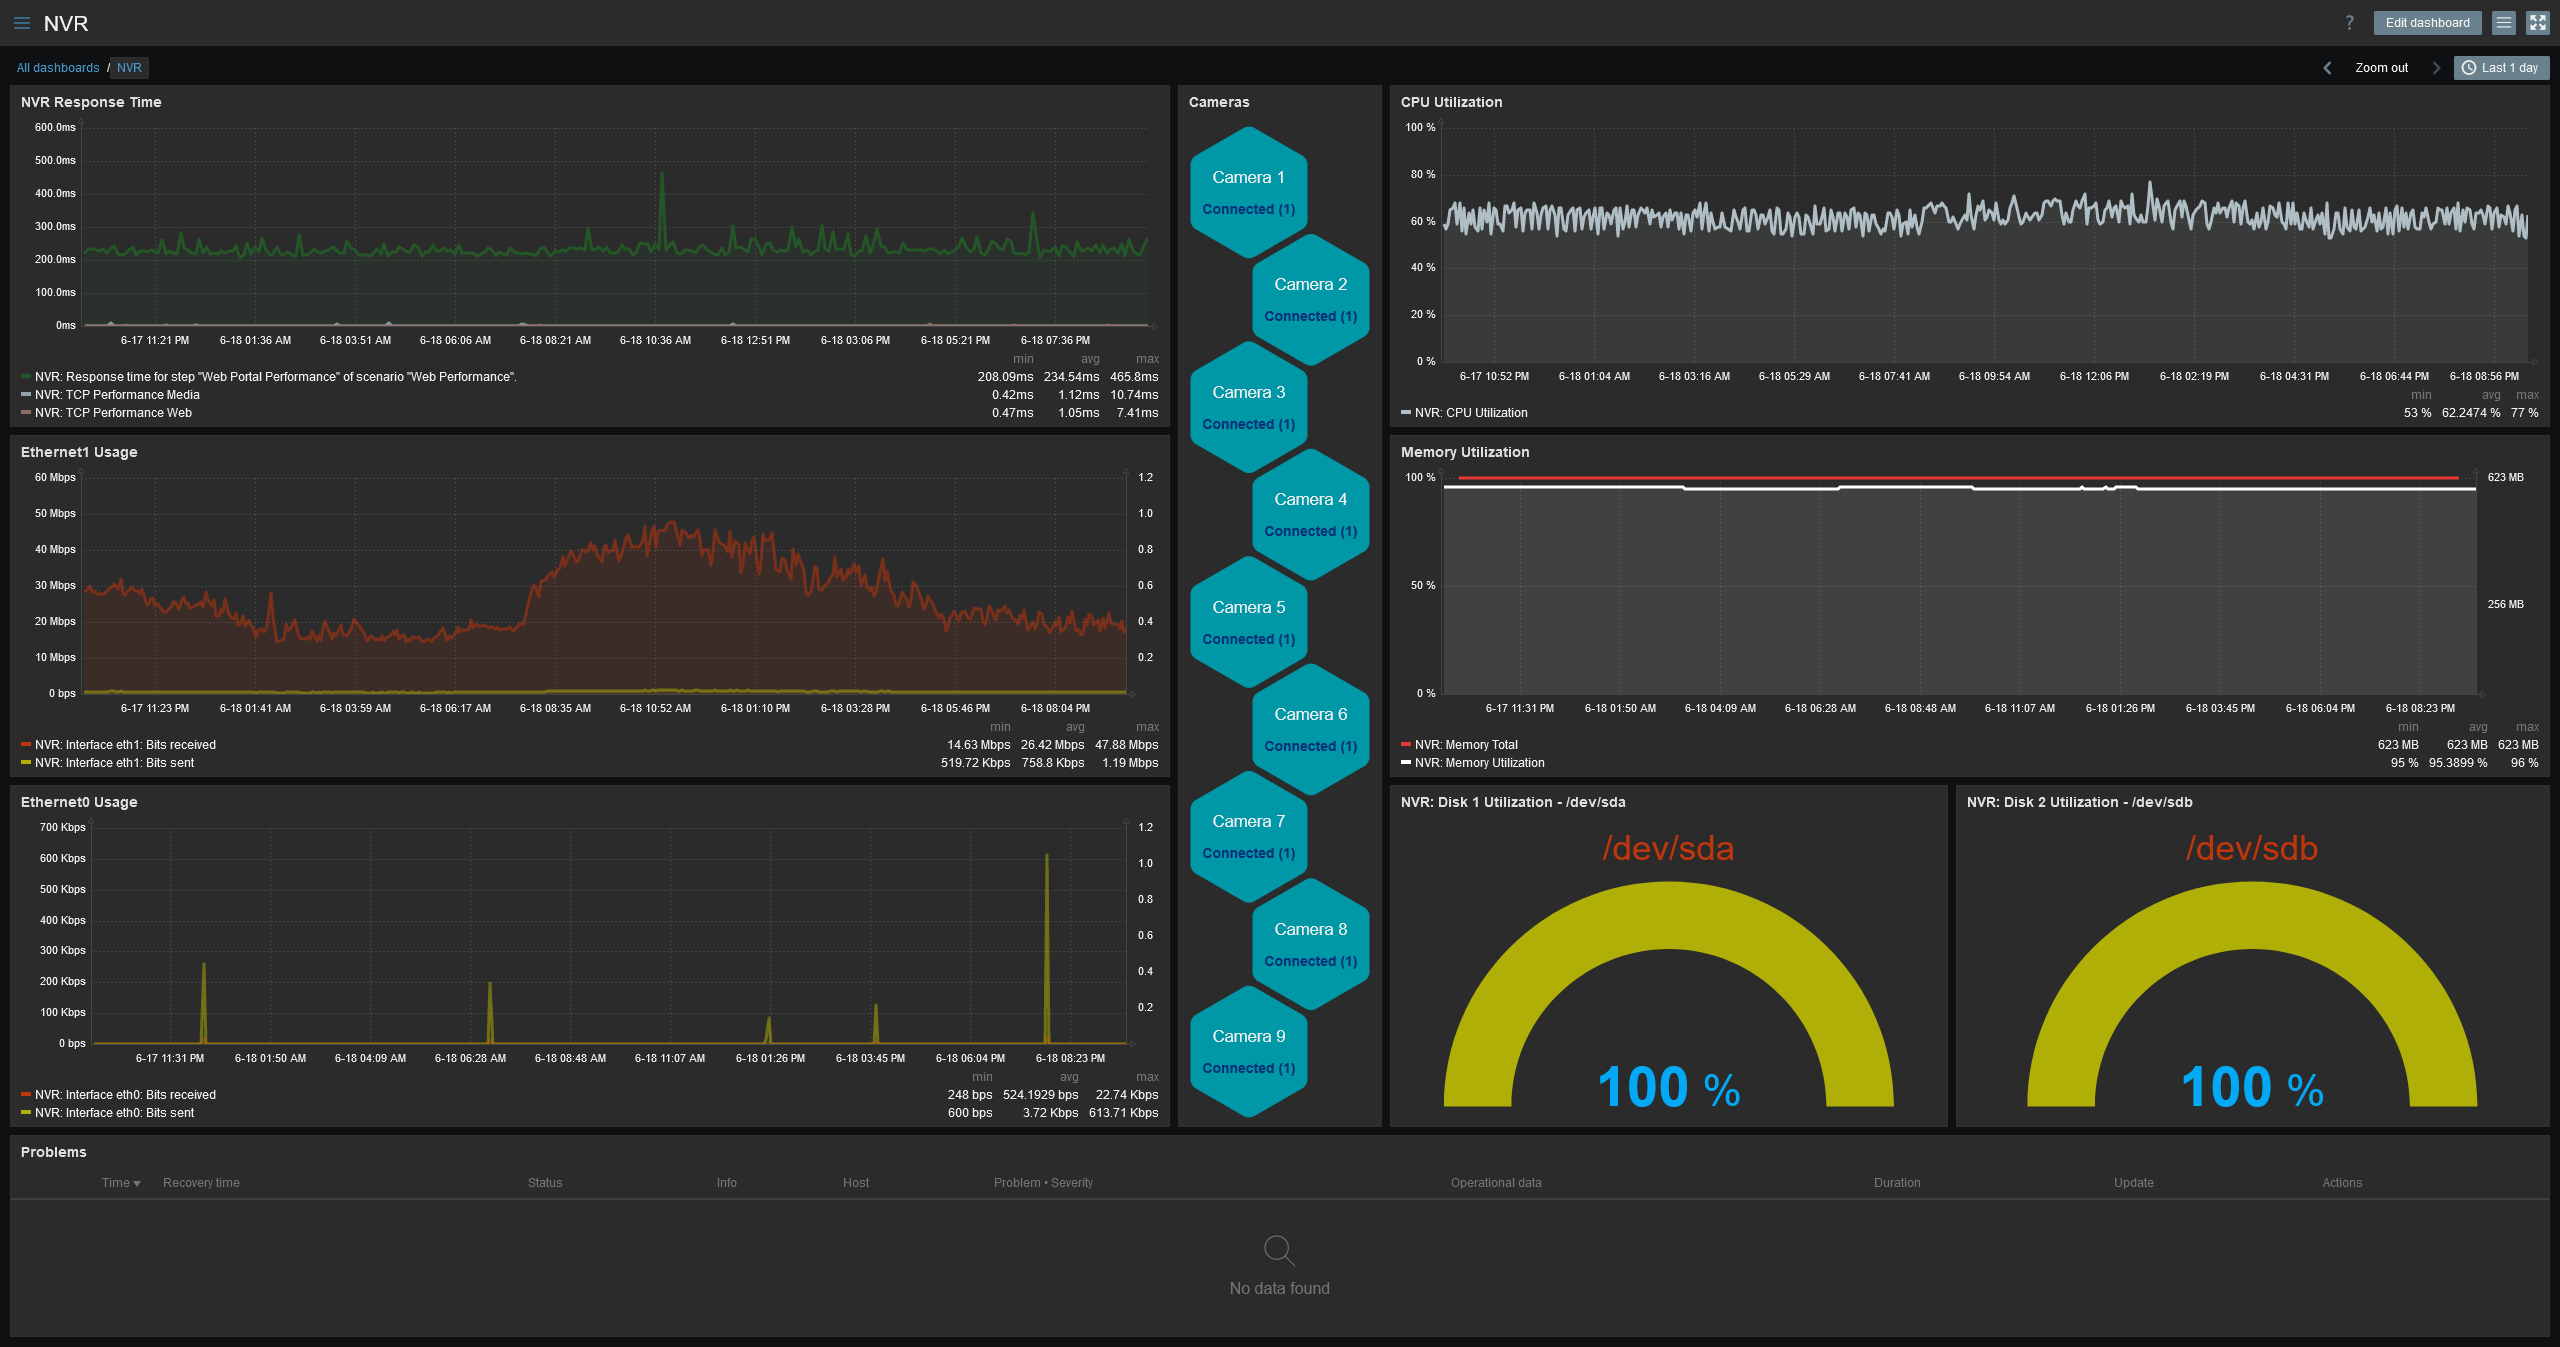The height and width of the screenshot is (1347, 2560).
Task: Click the navigate forward chevron arrow
Action: [x=2431, y=68]
